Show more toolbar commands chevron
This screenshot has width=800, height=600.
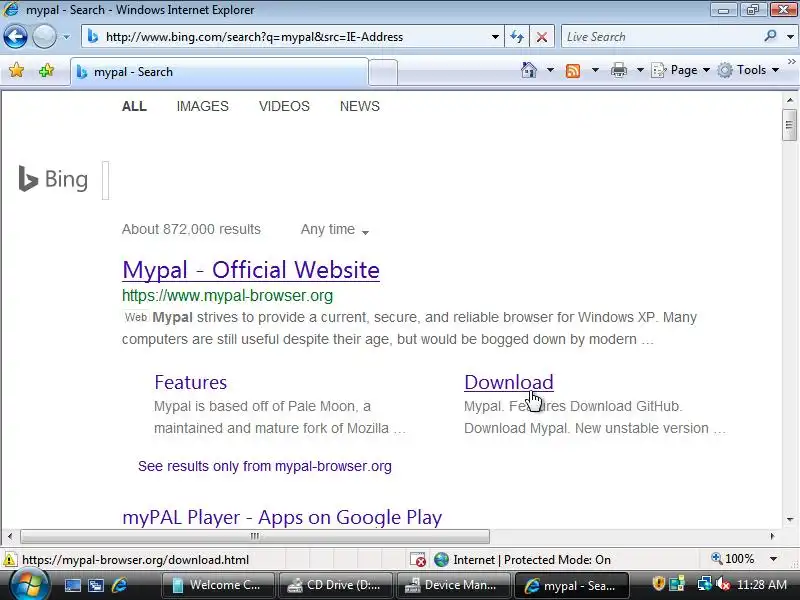(791, 61)
